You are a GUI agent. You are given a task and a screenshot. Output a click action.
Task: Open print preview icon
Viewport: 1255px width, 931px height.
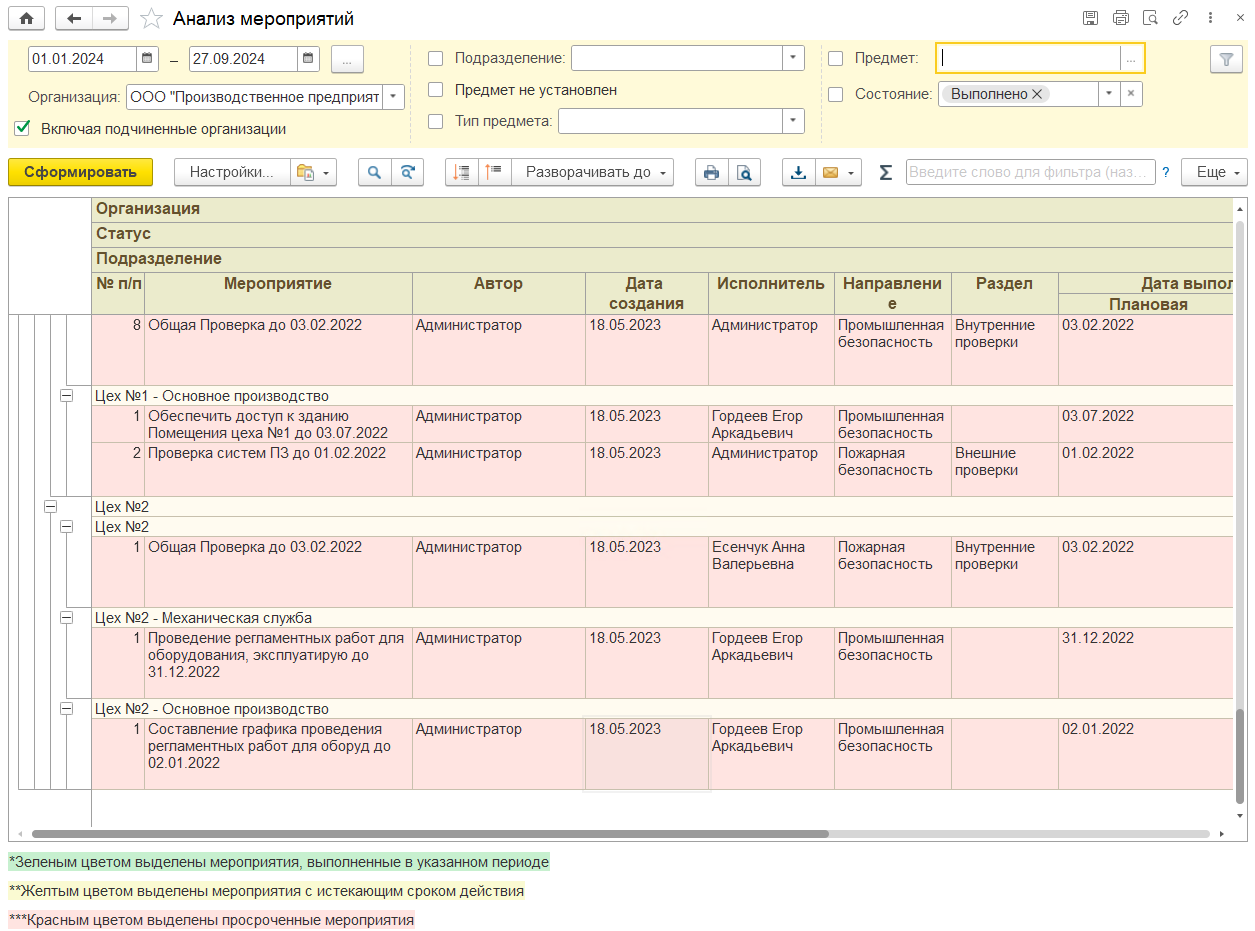(743, 172)
